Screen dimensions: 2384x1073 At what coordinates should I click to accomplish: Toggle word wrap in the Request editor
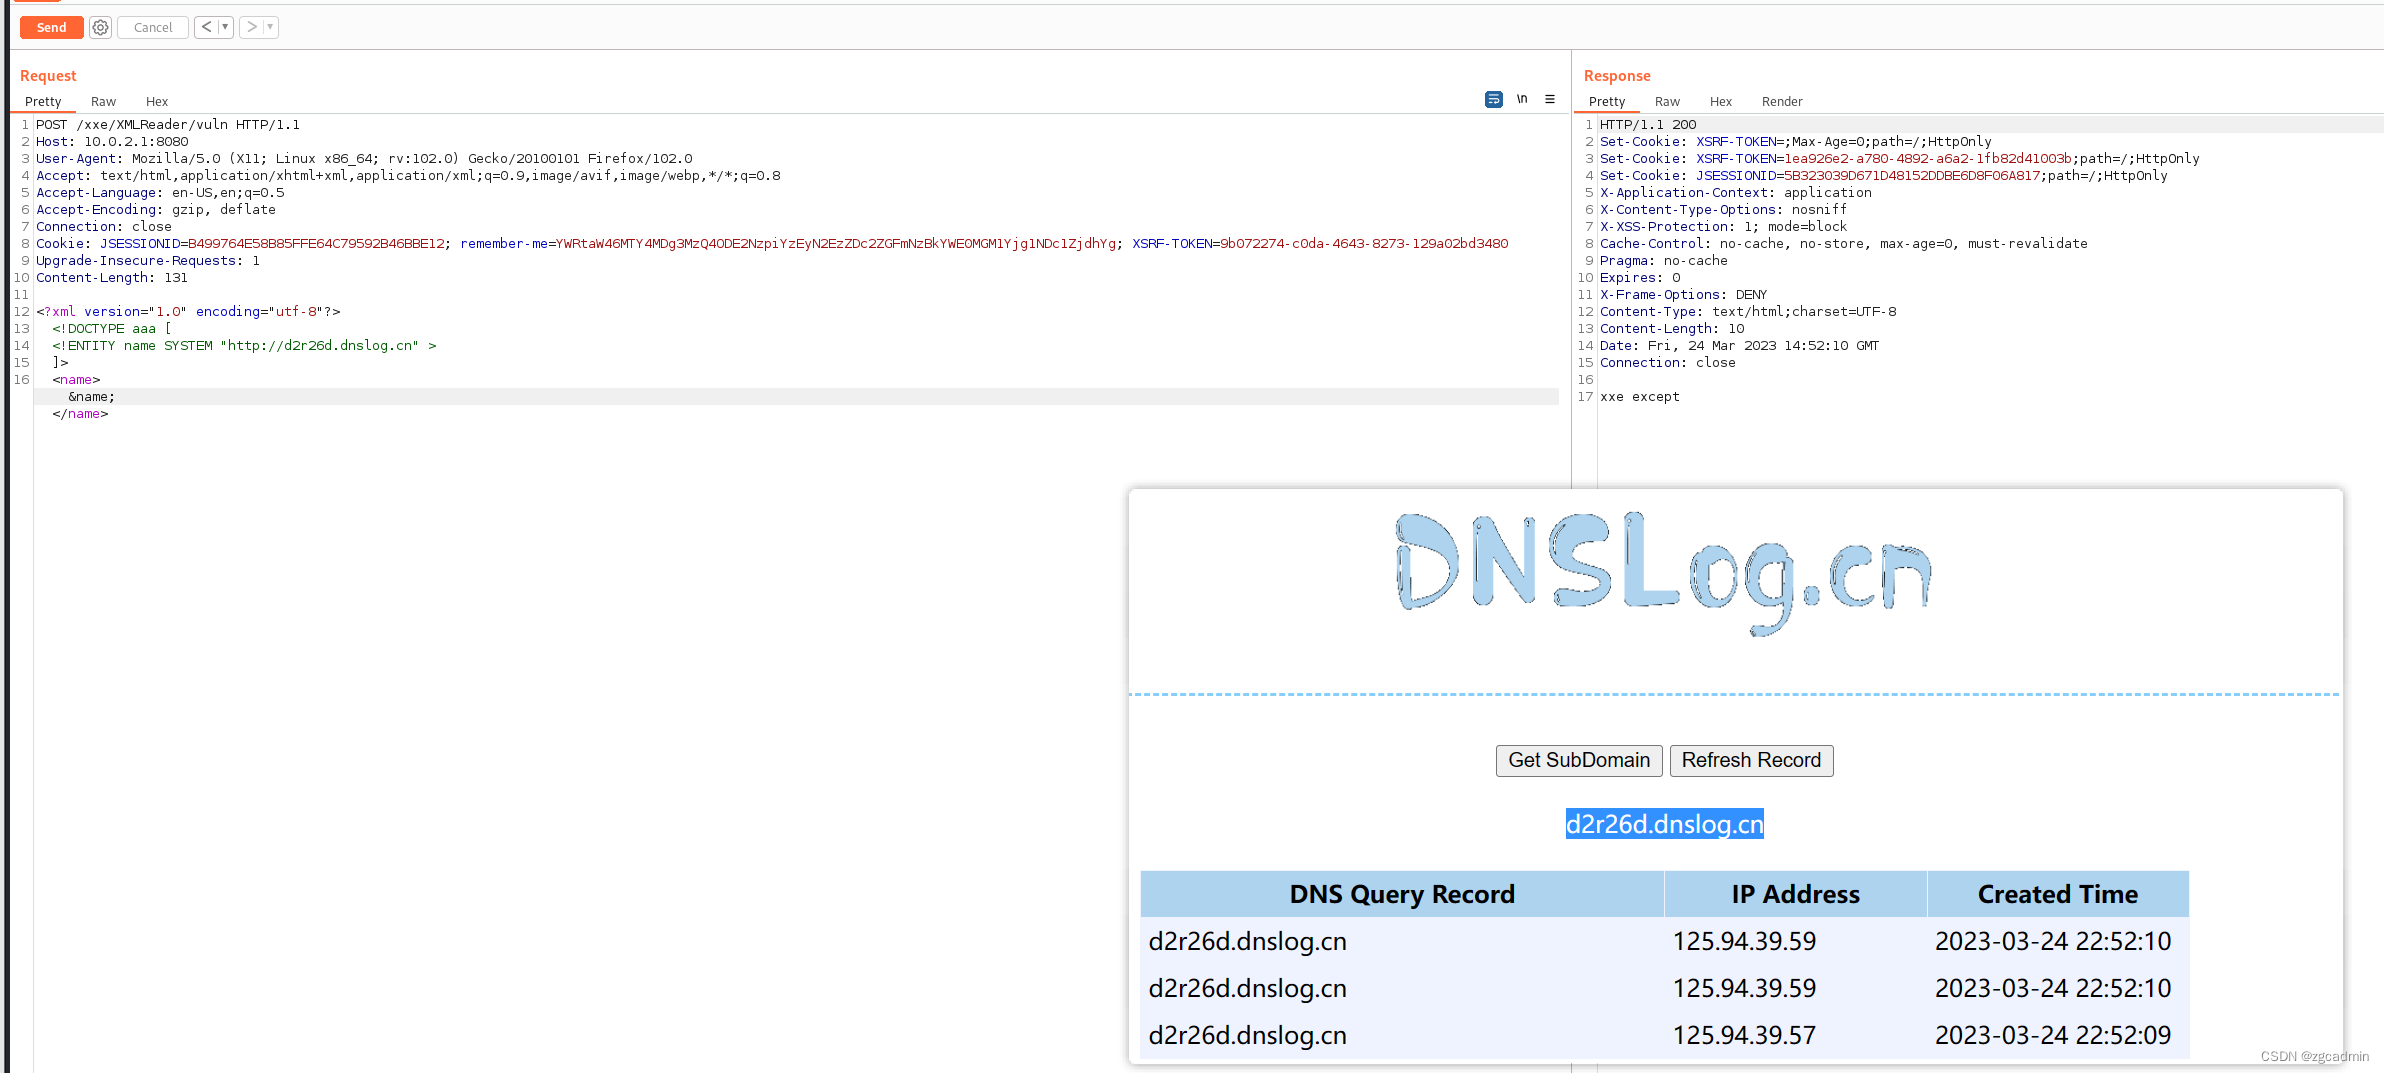(1493, 99)
